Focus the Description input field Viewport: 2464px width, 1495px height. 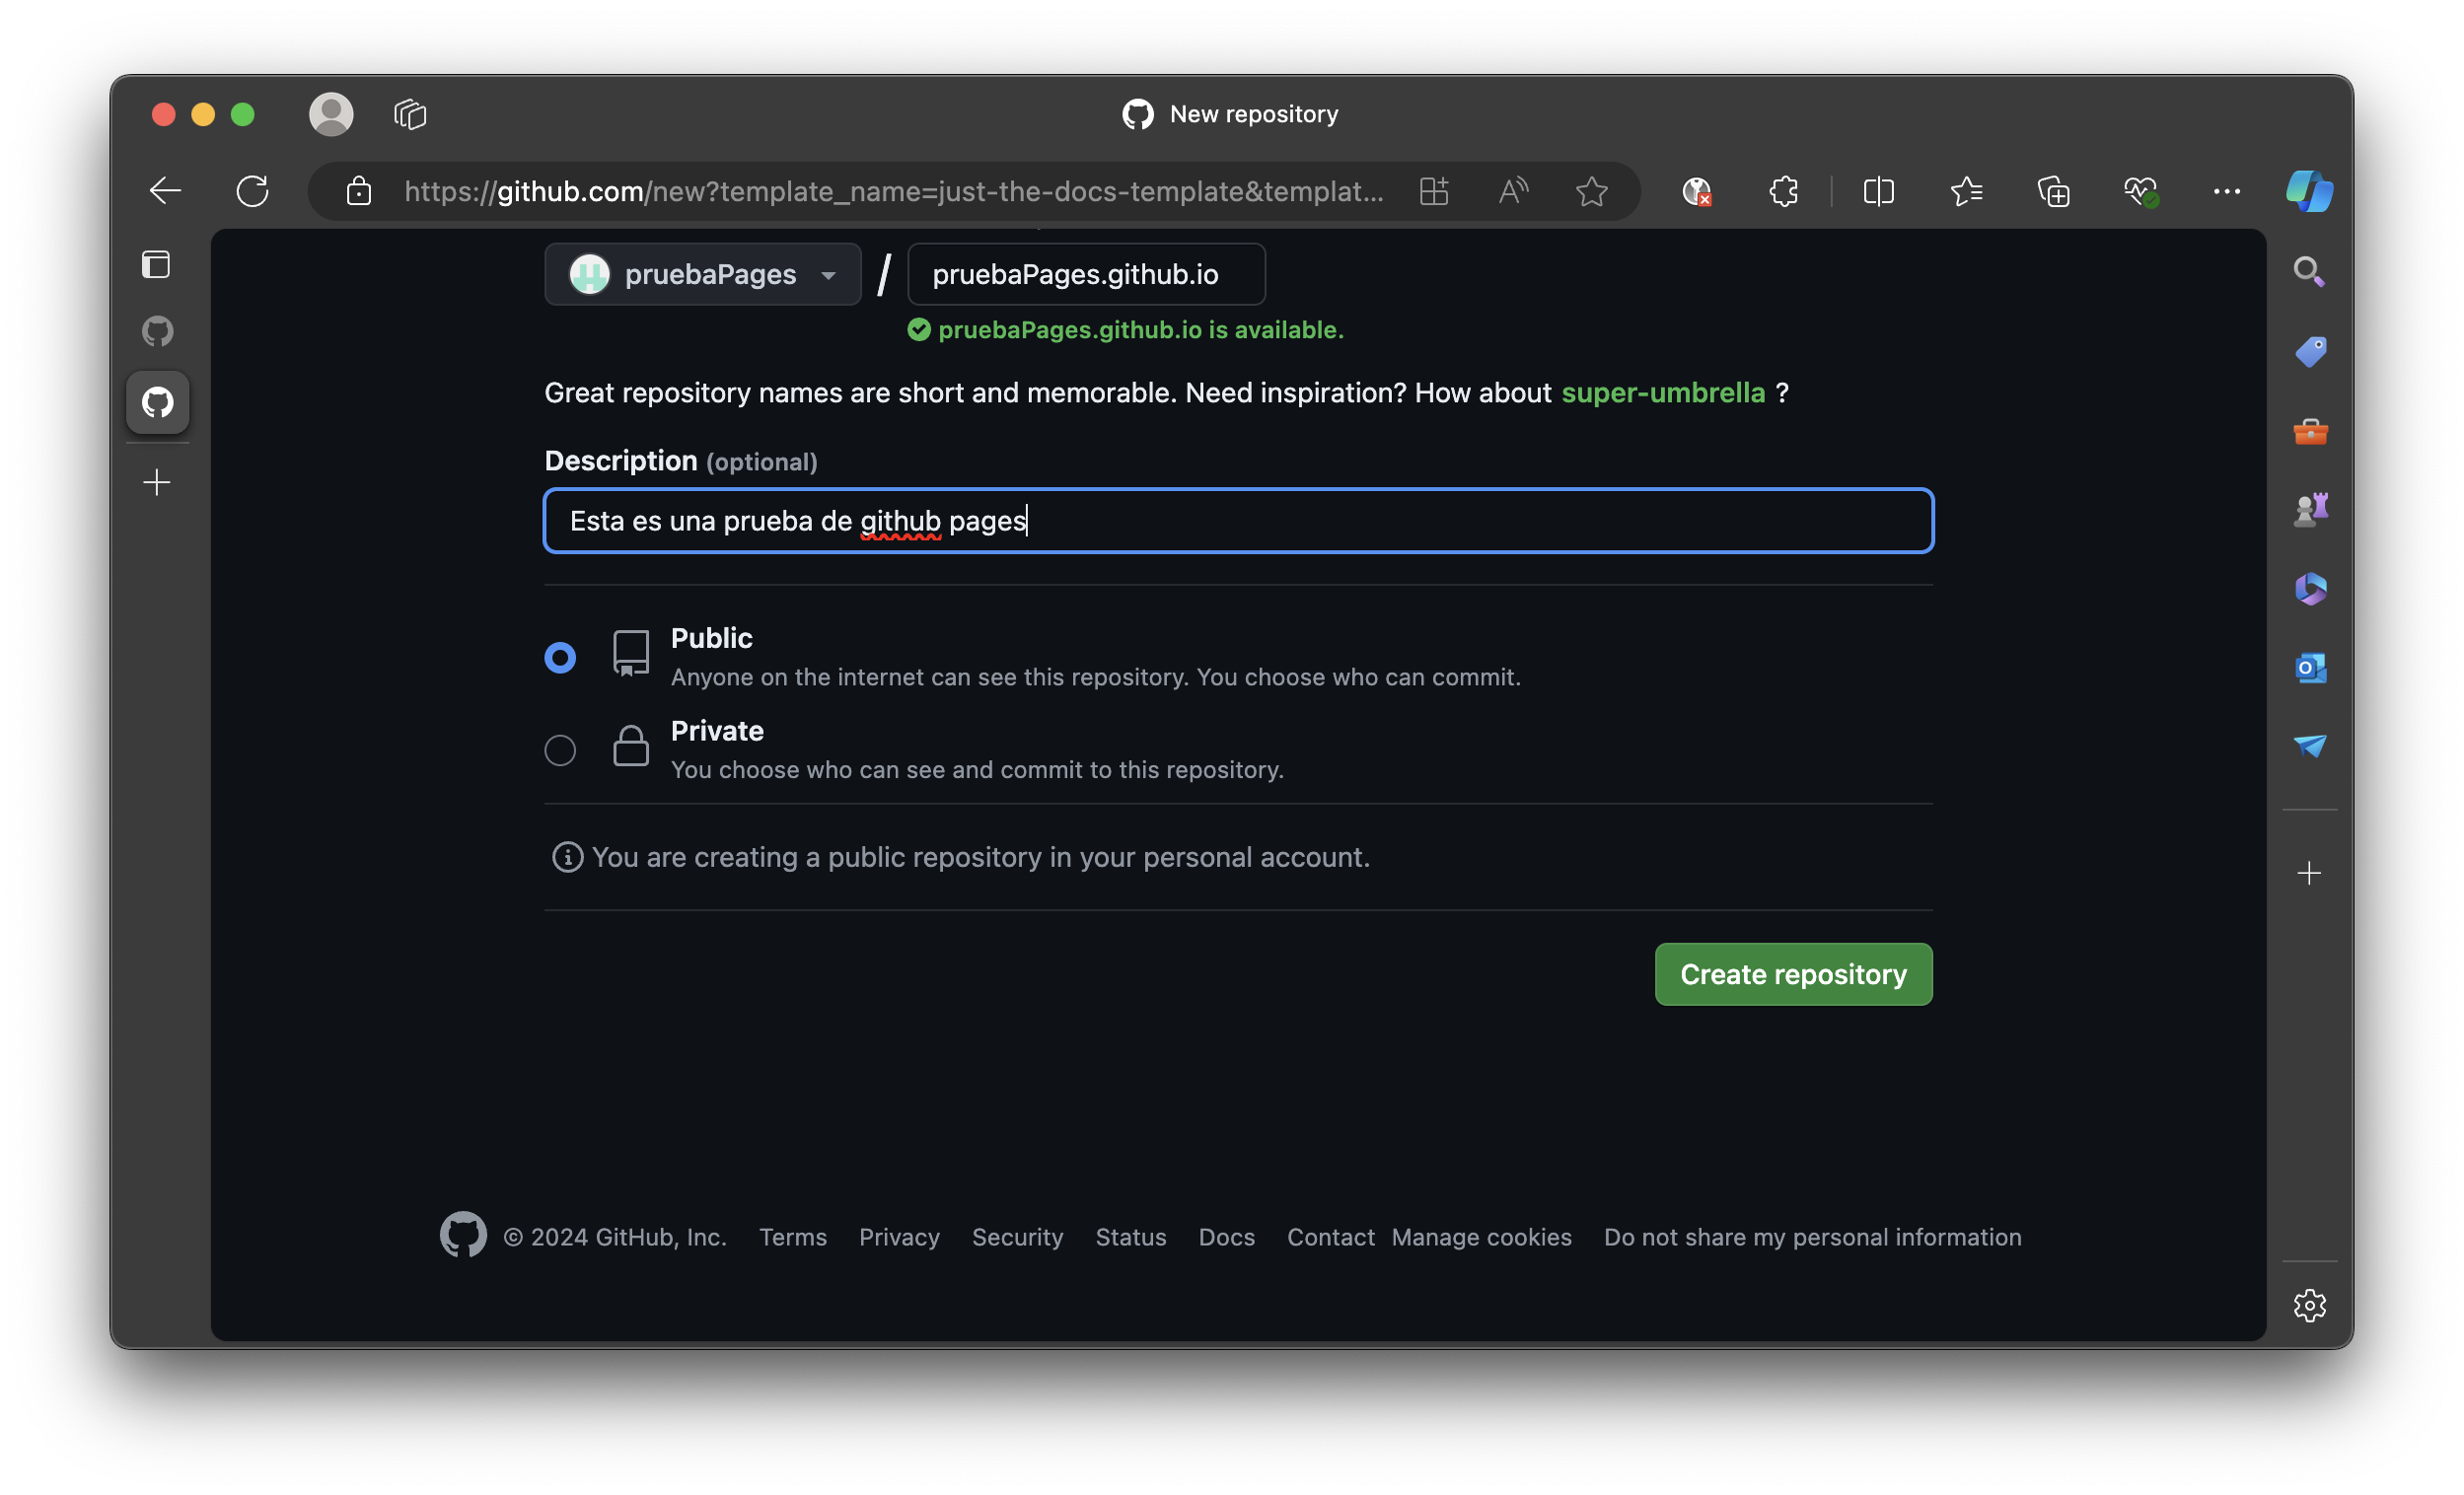pyautogui.click(x=1238, y=520)
